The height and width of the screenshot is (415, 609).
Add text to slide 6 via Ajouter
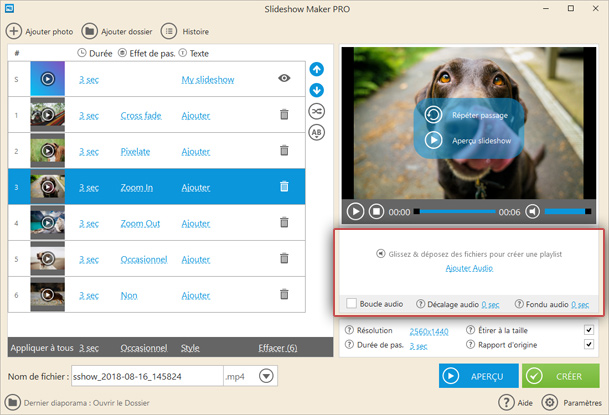pos(196,295)
